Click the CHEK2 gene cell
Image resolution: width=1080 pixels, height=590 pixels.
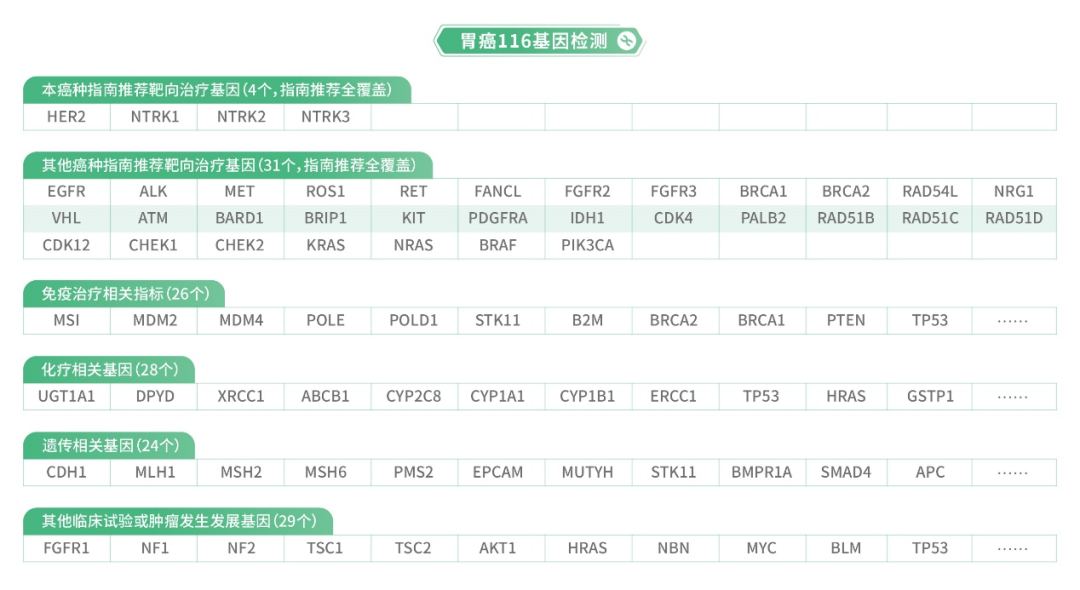tap(241, 245)
